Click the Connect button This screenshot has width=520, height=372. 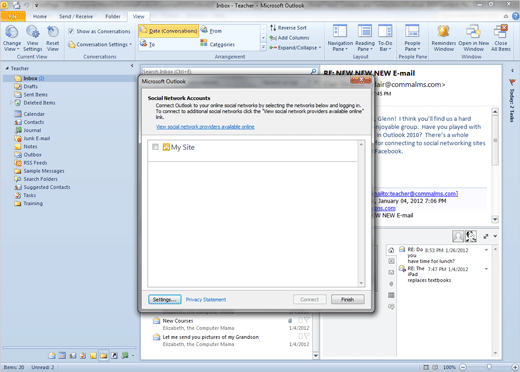point(309,299)
